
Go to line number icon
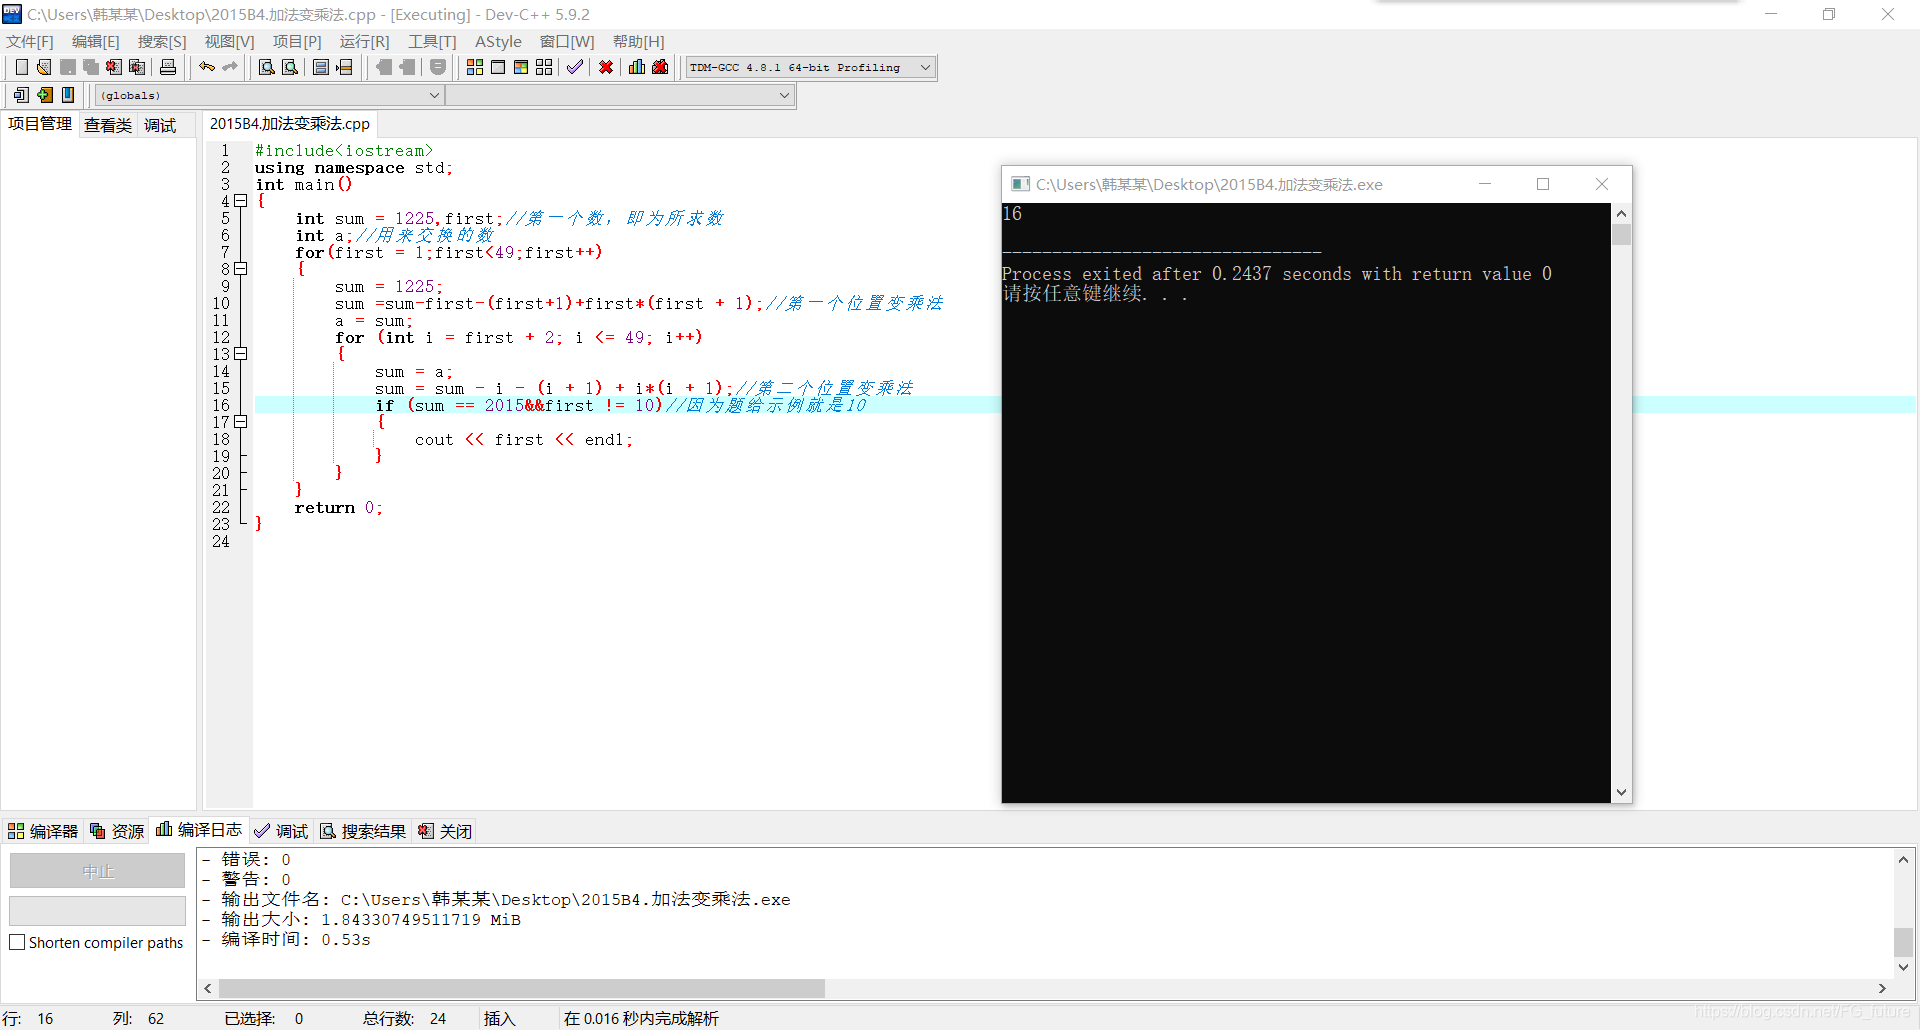click(344, 67)
